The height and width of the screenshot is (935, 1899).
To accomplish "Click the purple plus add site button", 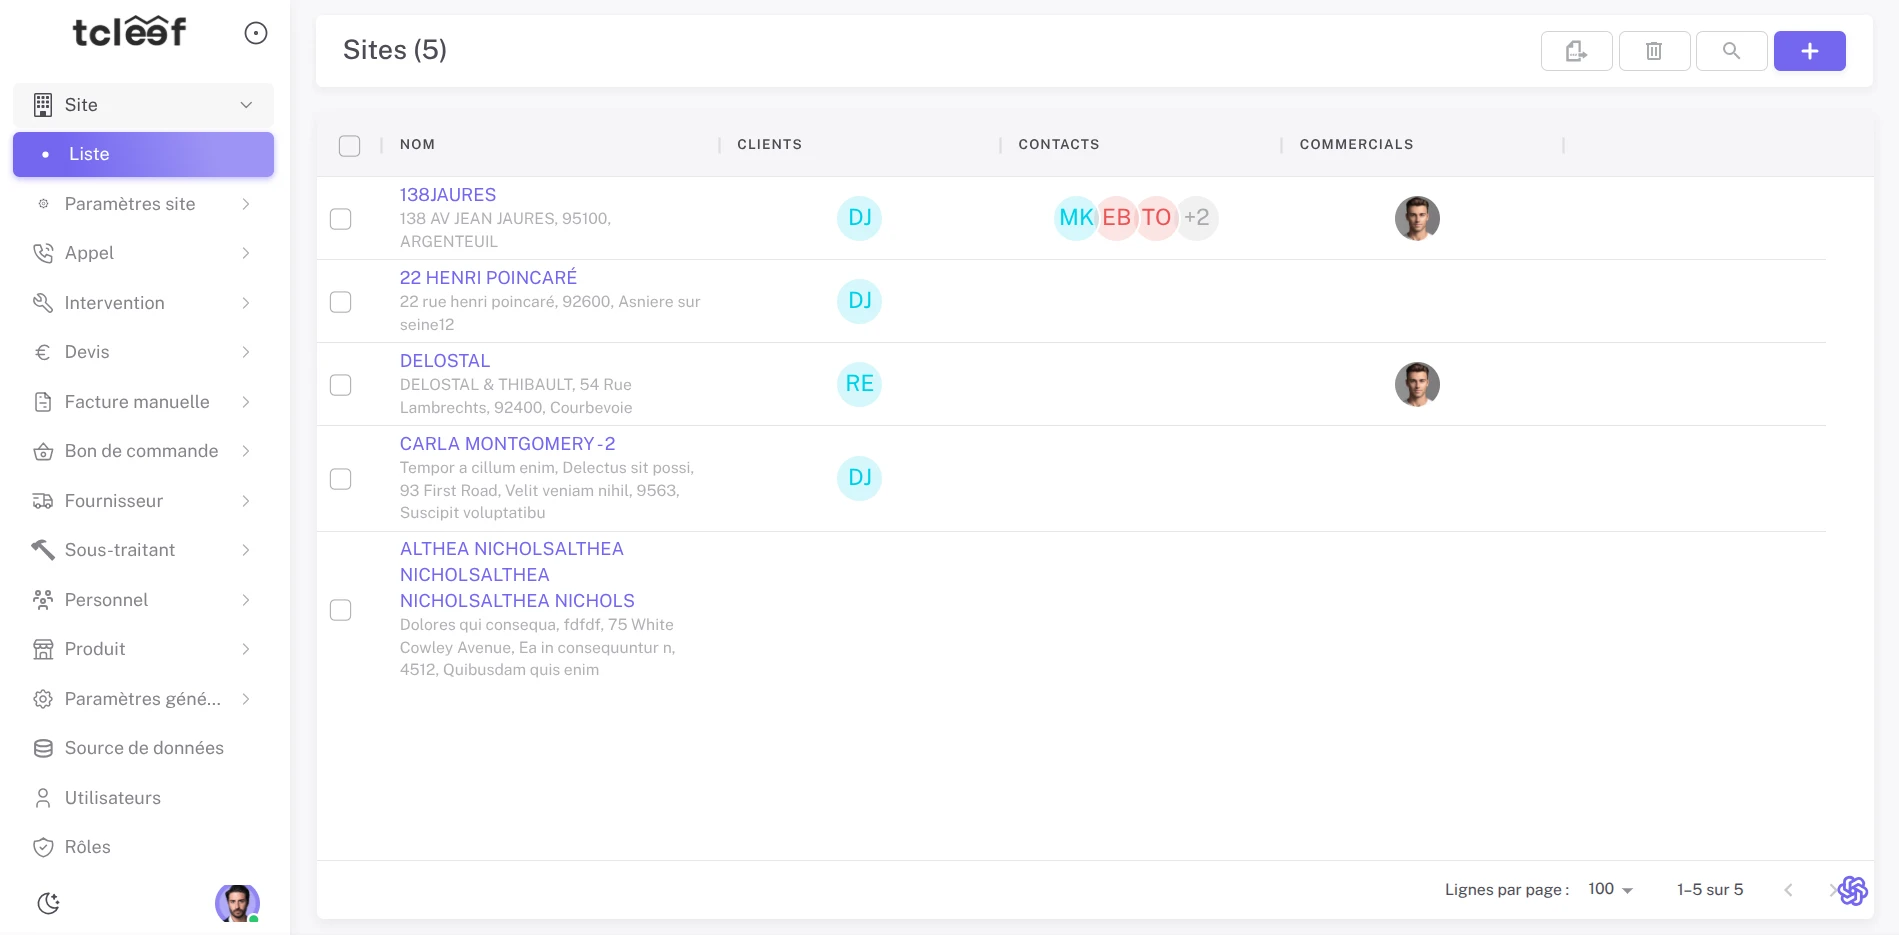I will point(1809,51).
